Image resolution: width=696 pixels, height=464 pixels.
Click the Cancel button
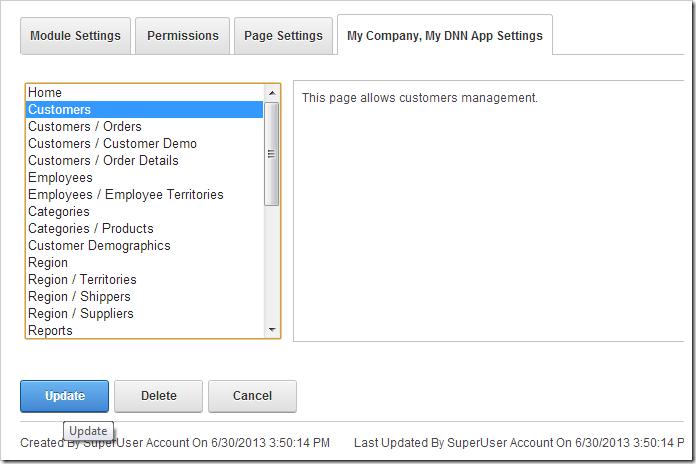click(252, 396)
